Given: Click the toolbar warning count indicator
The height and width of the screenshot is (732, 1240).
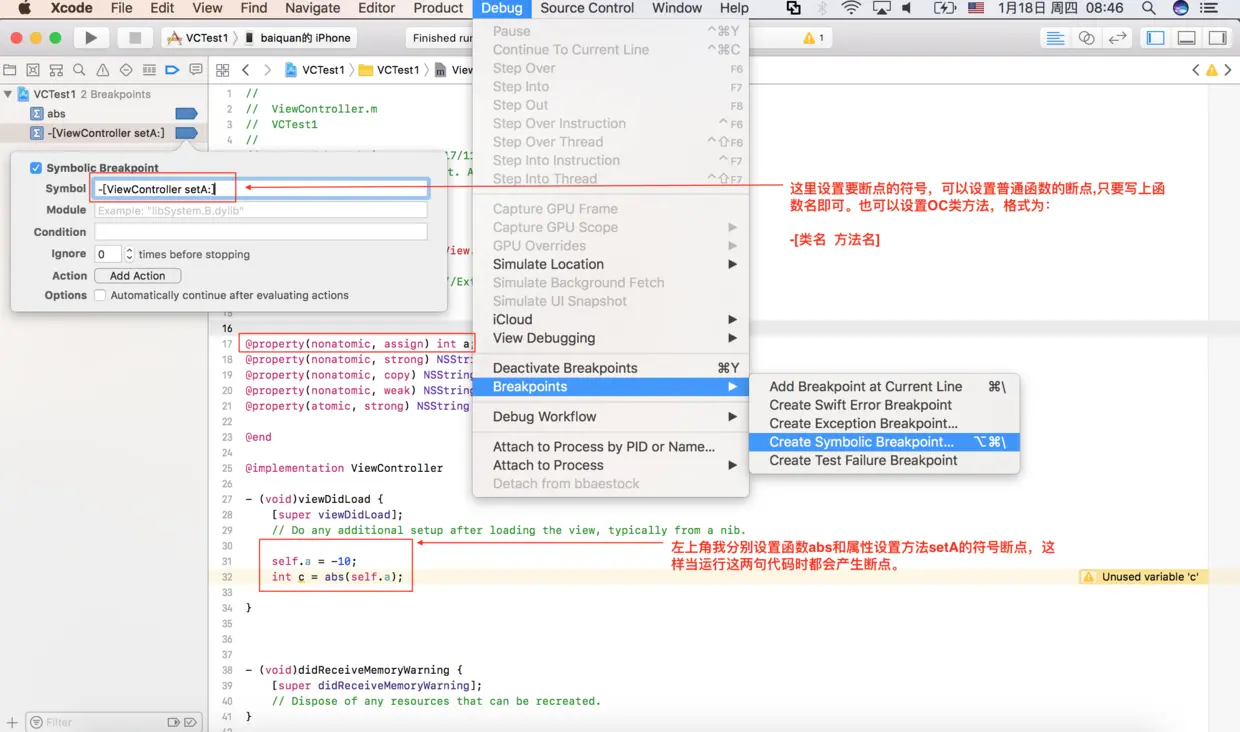Looking at the screenshot, I should 814,38.
